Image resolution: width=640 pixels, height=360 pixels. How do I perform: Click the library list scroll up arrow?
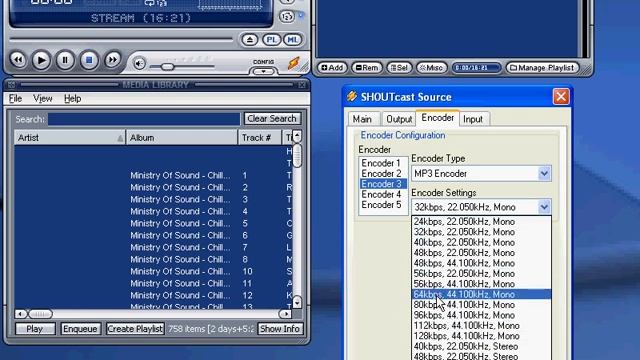[297, 136]
